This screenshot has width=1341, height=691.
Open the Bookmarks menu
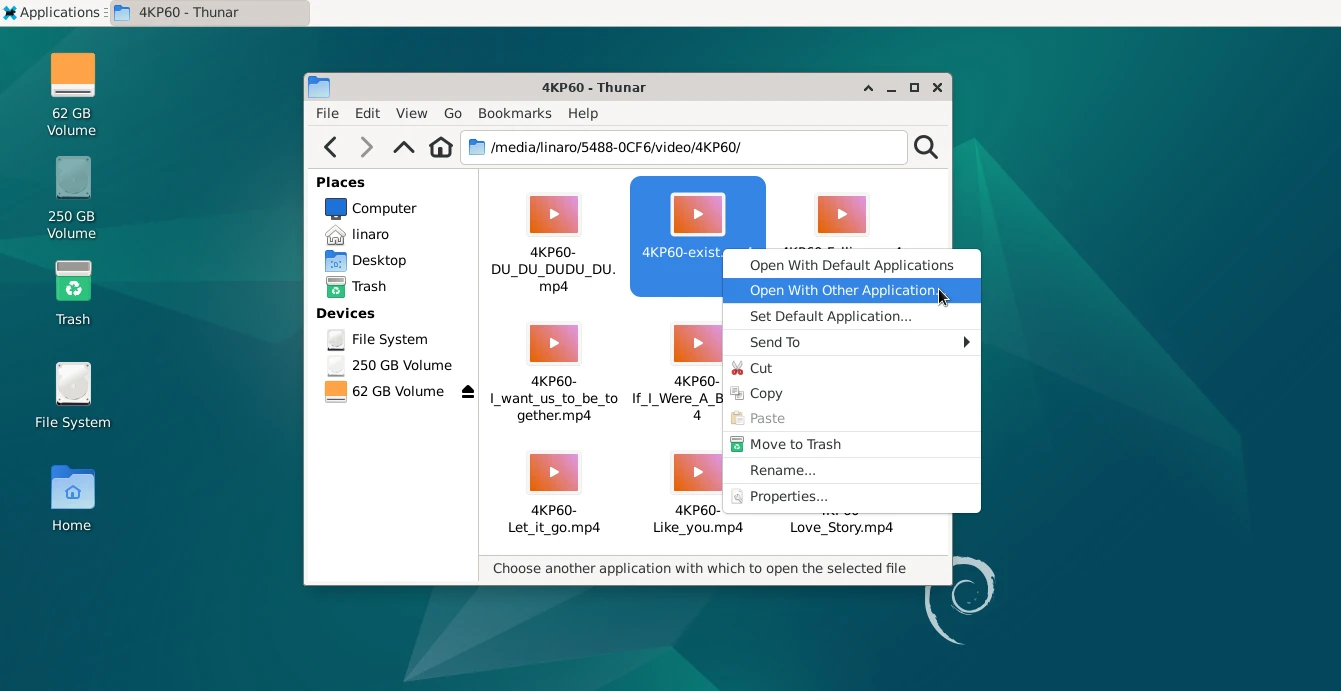(x=514, y=113)
